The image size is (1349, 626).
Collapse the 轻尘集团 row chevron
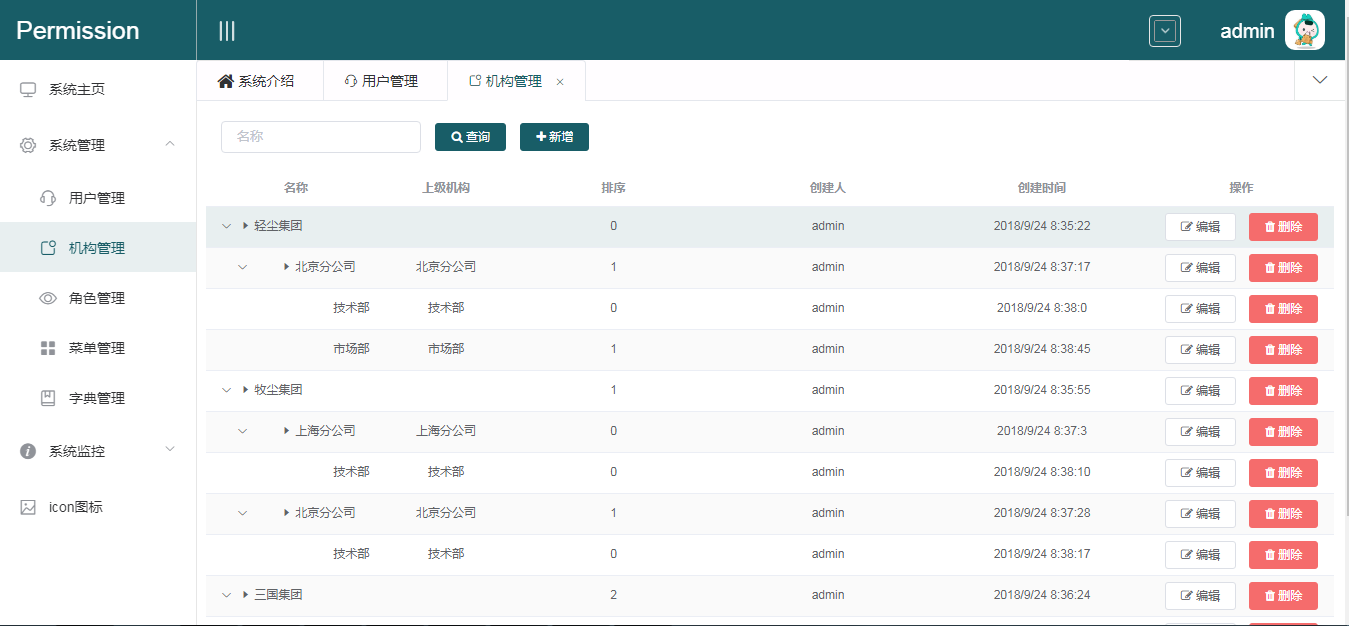[226, 226]
